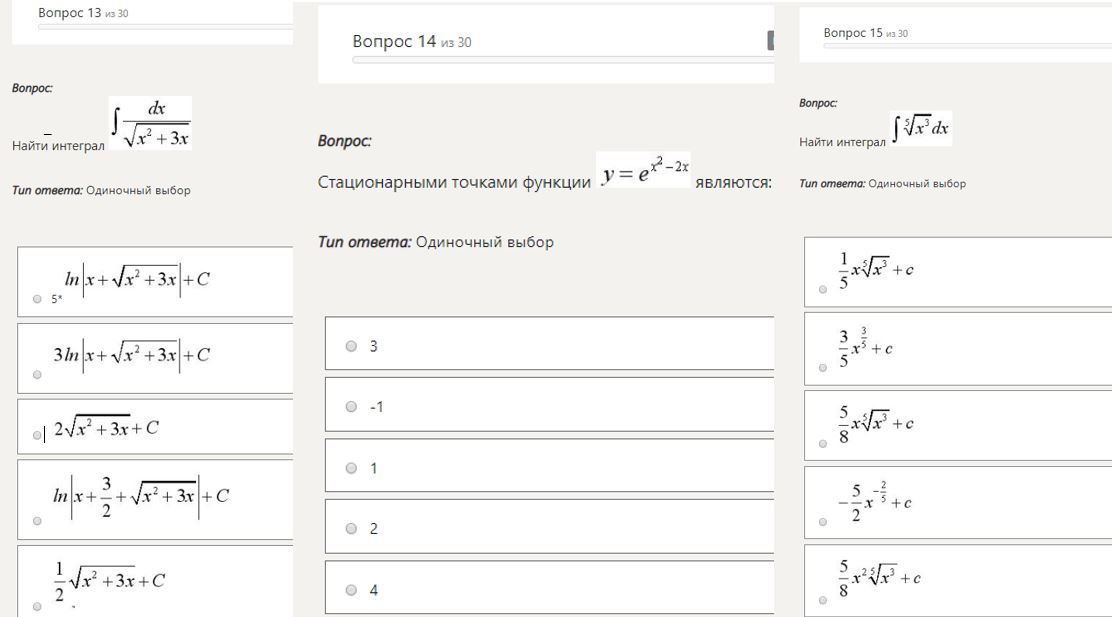The image size is (1112, 617).
Task: Select answer 3 for question 14
Action: (x=351, y=346)
